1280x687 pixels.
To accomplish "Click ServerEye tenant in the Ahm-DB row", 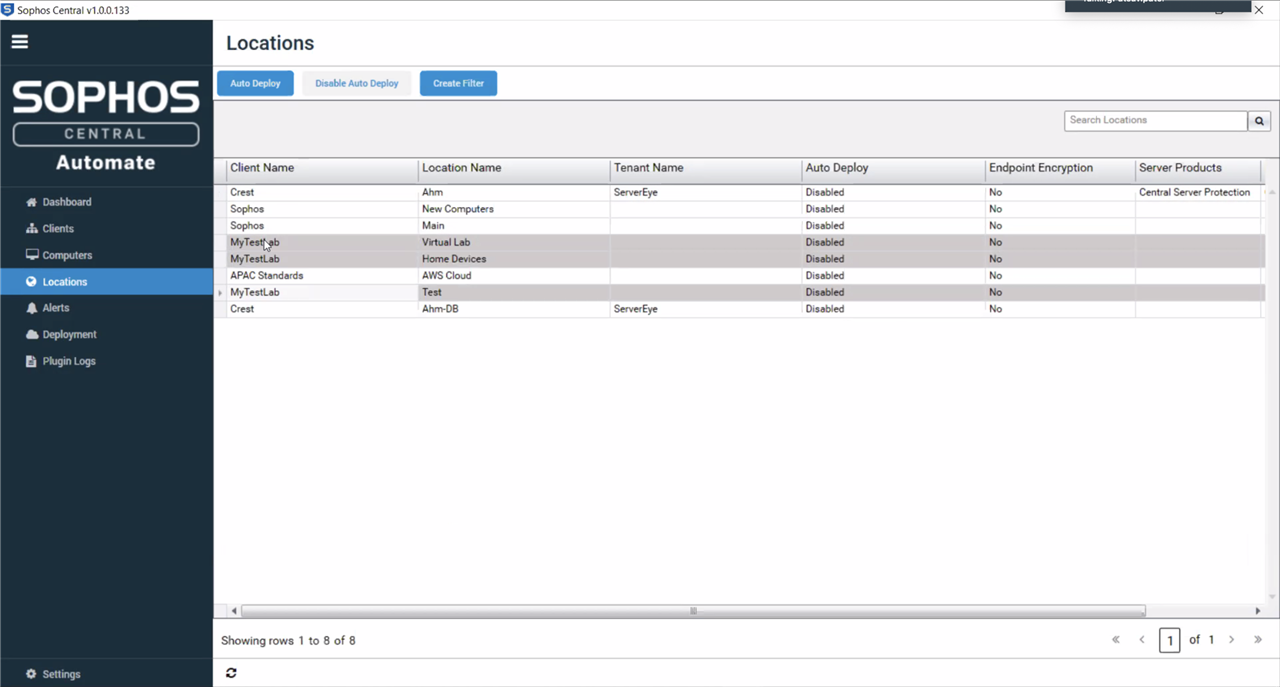I will (636, 309).
